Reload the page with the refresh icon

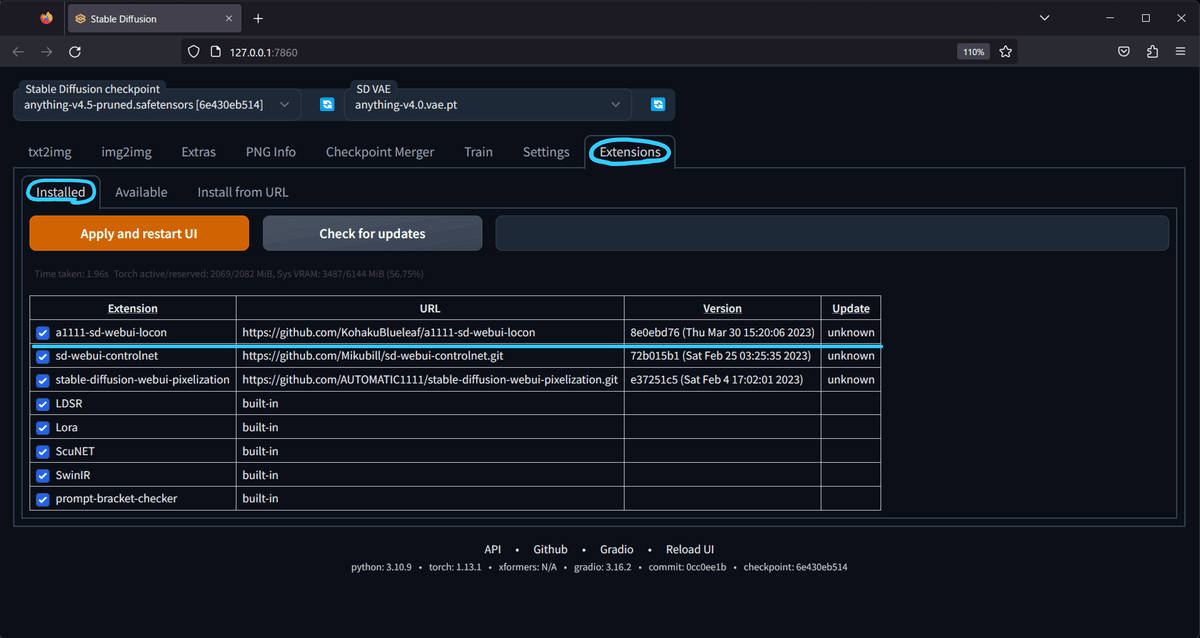74,51
